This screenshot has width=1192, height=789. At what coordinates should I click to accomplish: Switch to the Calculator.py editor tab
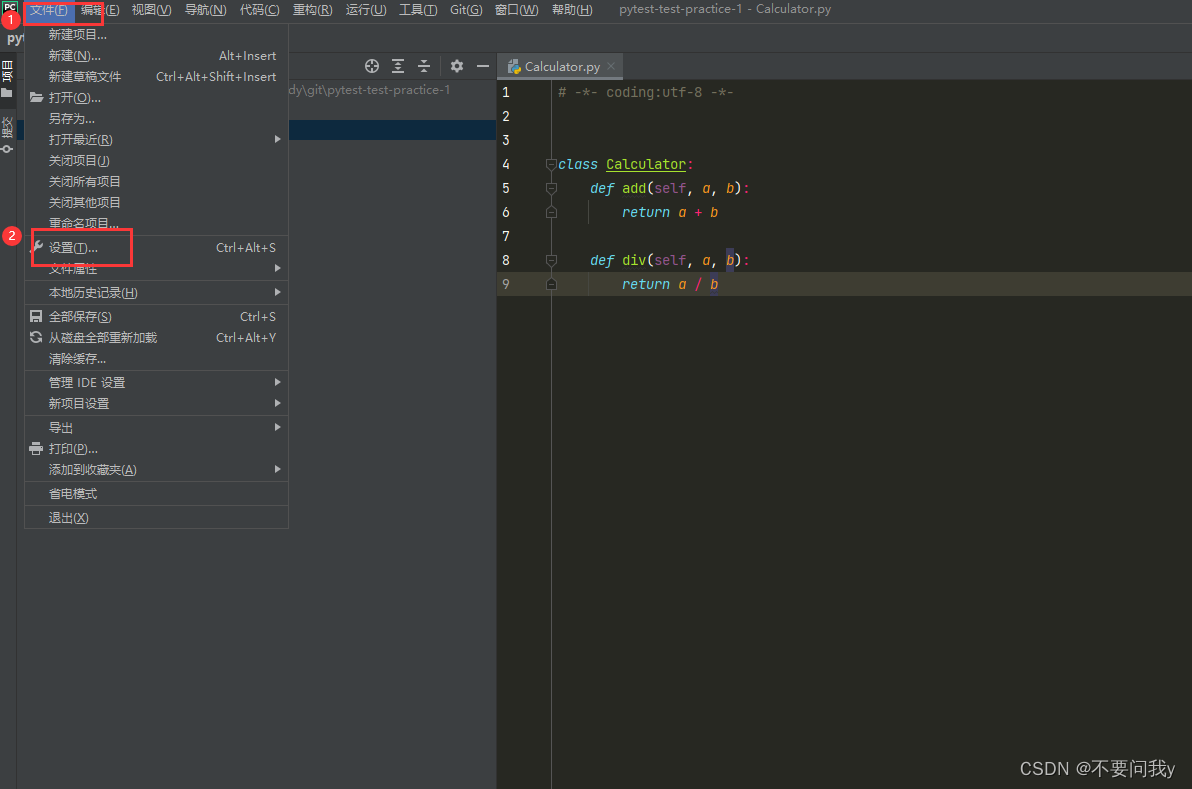(x=563, y=67)
